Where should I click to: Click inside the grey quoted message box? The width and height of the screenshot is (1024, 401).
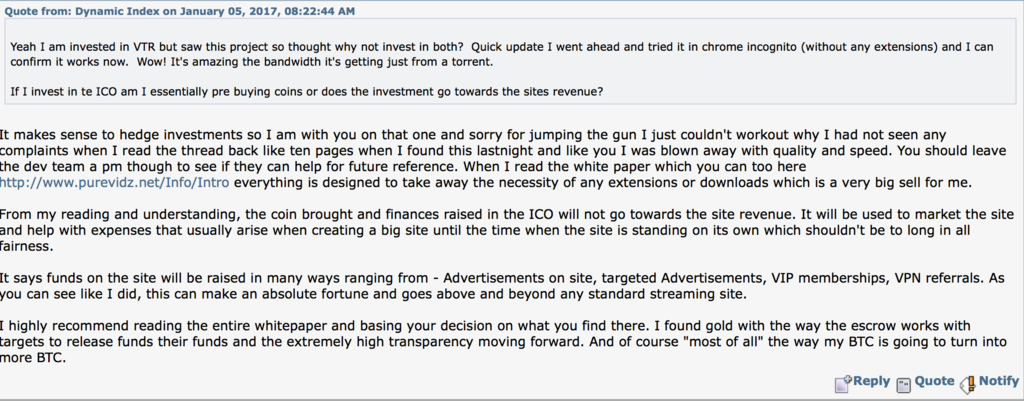pyautogui.click(x=510, y=61)
